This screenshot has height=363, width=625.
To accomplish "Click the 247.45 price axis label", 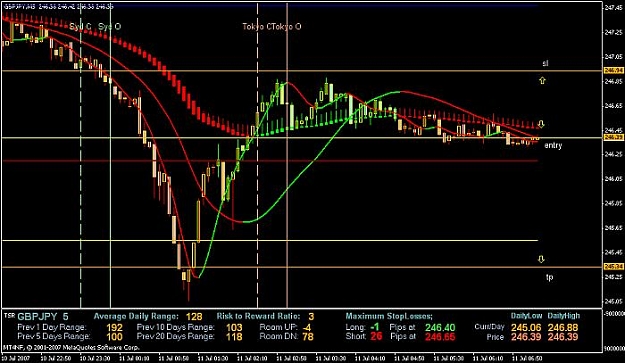I will click(613, 8).
